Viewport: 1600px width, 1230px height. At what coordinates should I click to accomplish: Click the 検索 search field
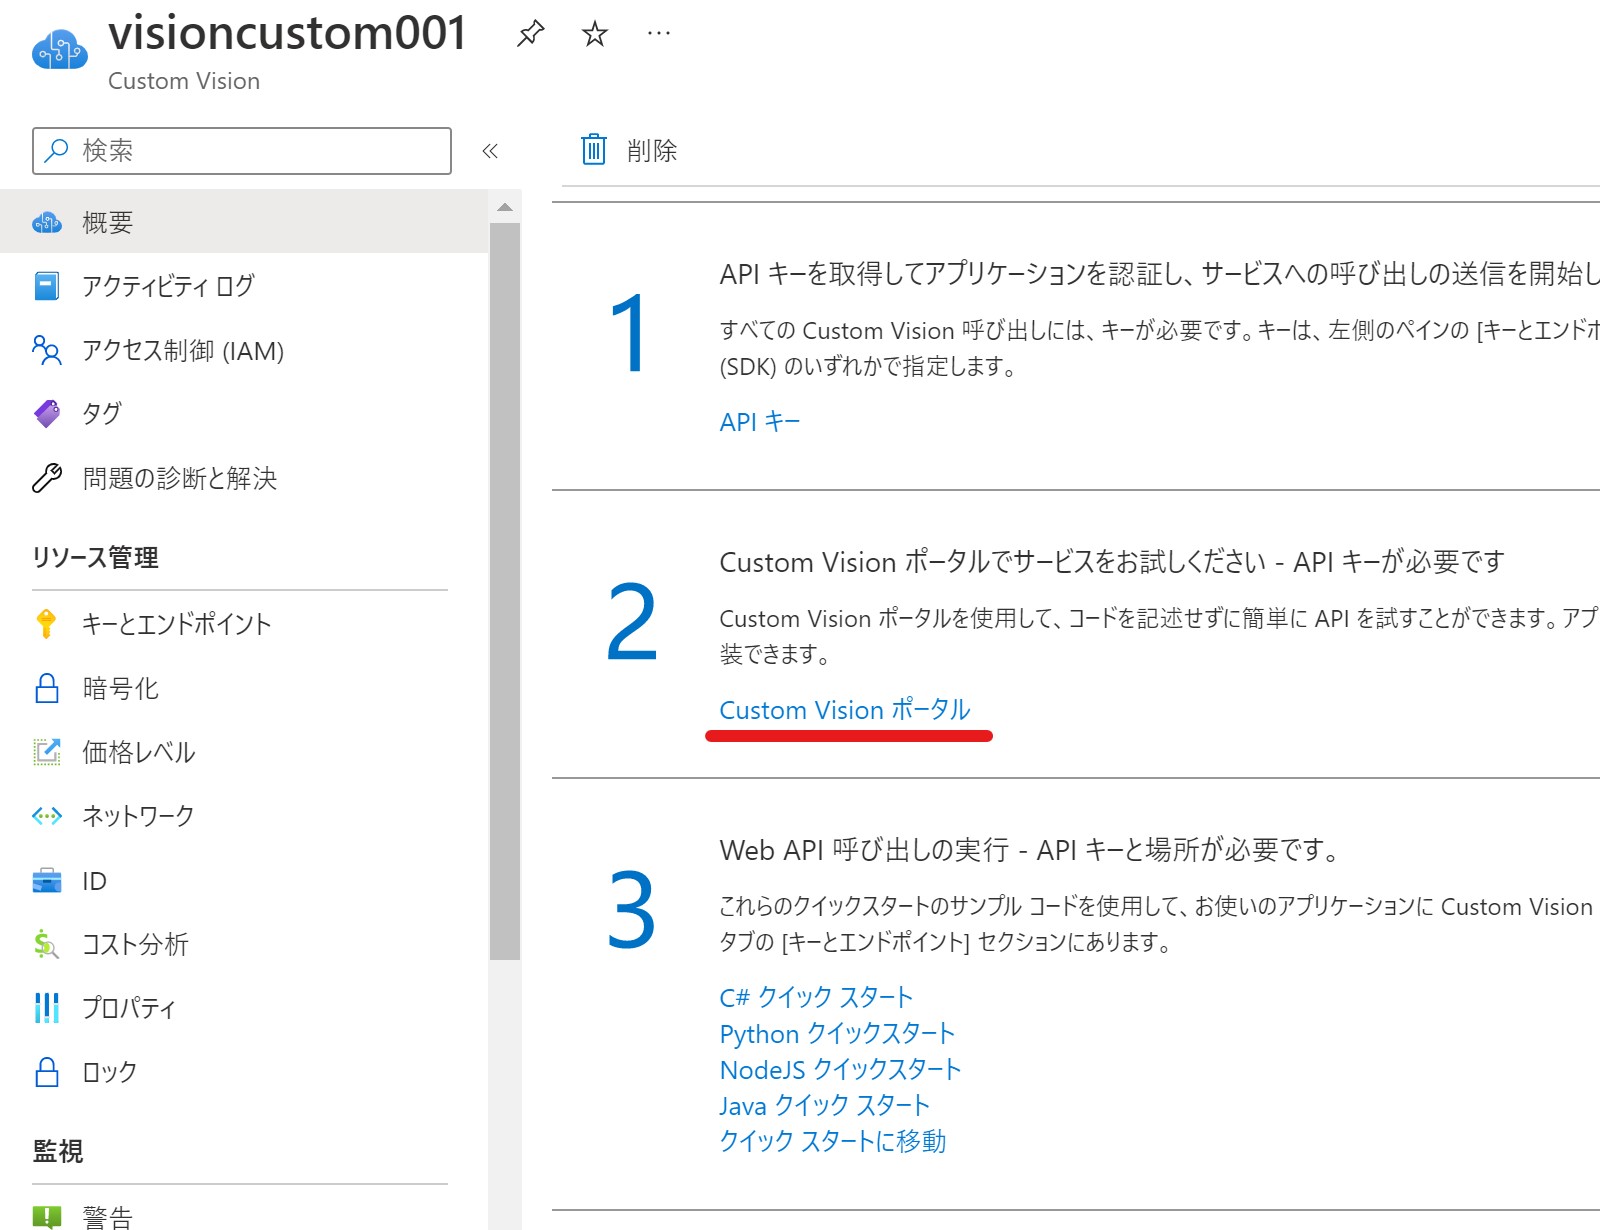[242, 151]
